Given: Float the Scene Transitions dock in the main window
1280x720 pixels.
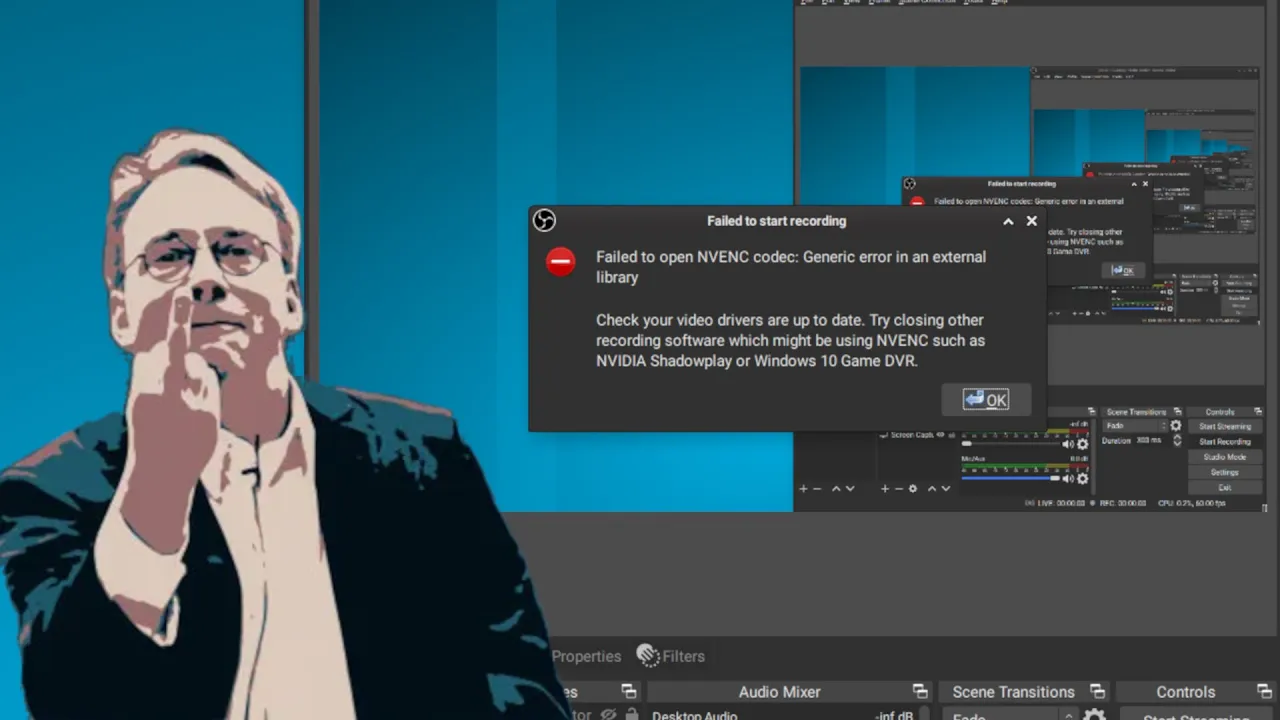Looking at the screenshot, I should point(1097,691).
